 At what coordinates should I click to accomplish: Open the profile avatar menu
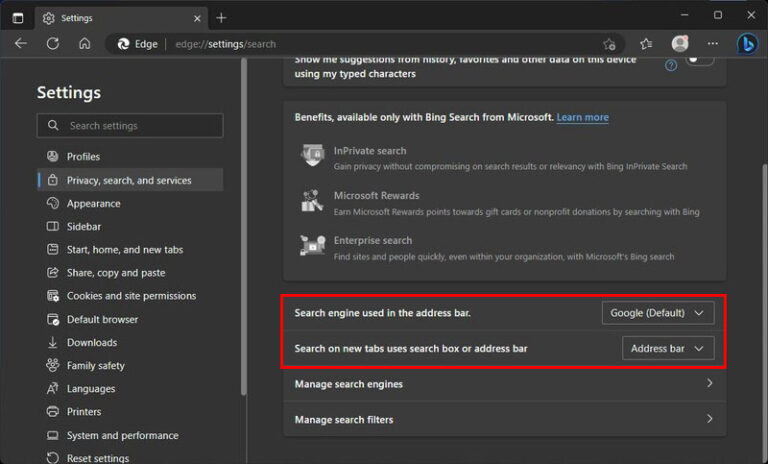pos(680,44)
